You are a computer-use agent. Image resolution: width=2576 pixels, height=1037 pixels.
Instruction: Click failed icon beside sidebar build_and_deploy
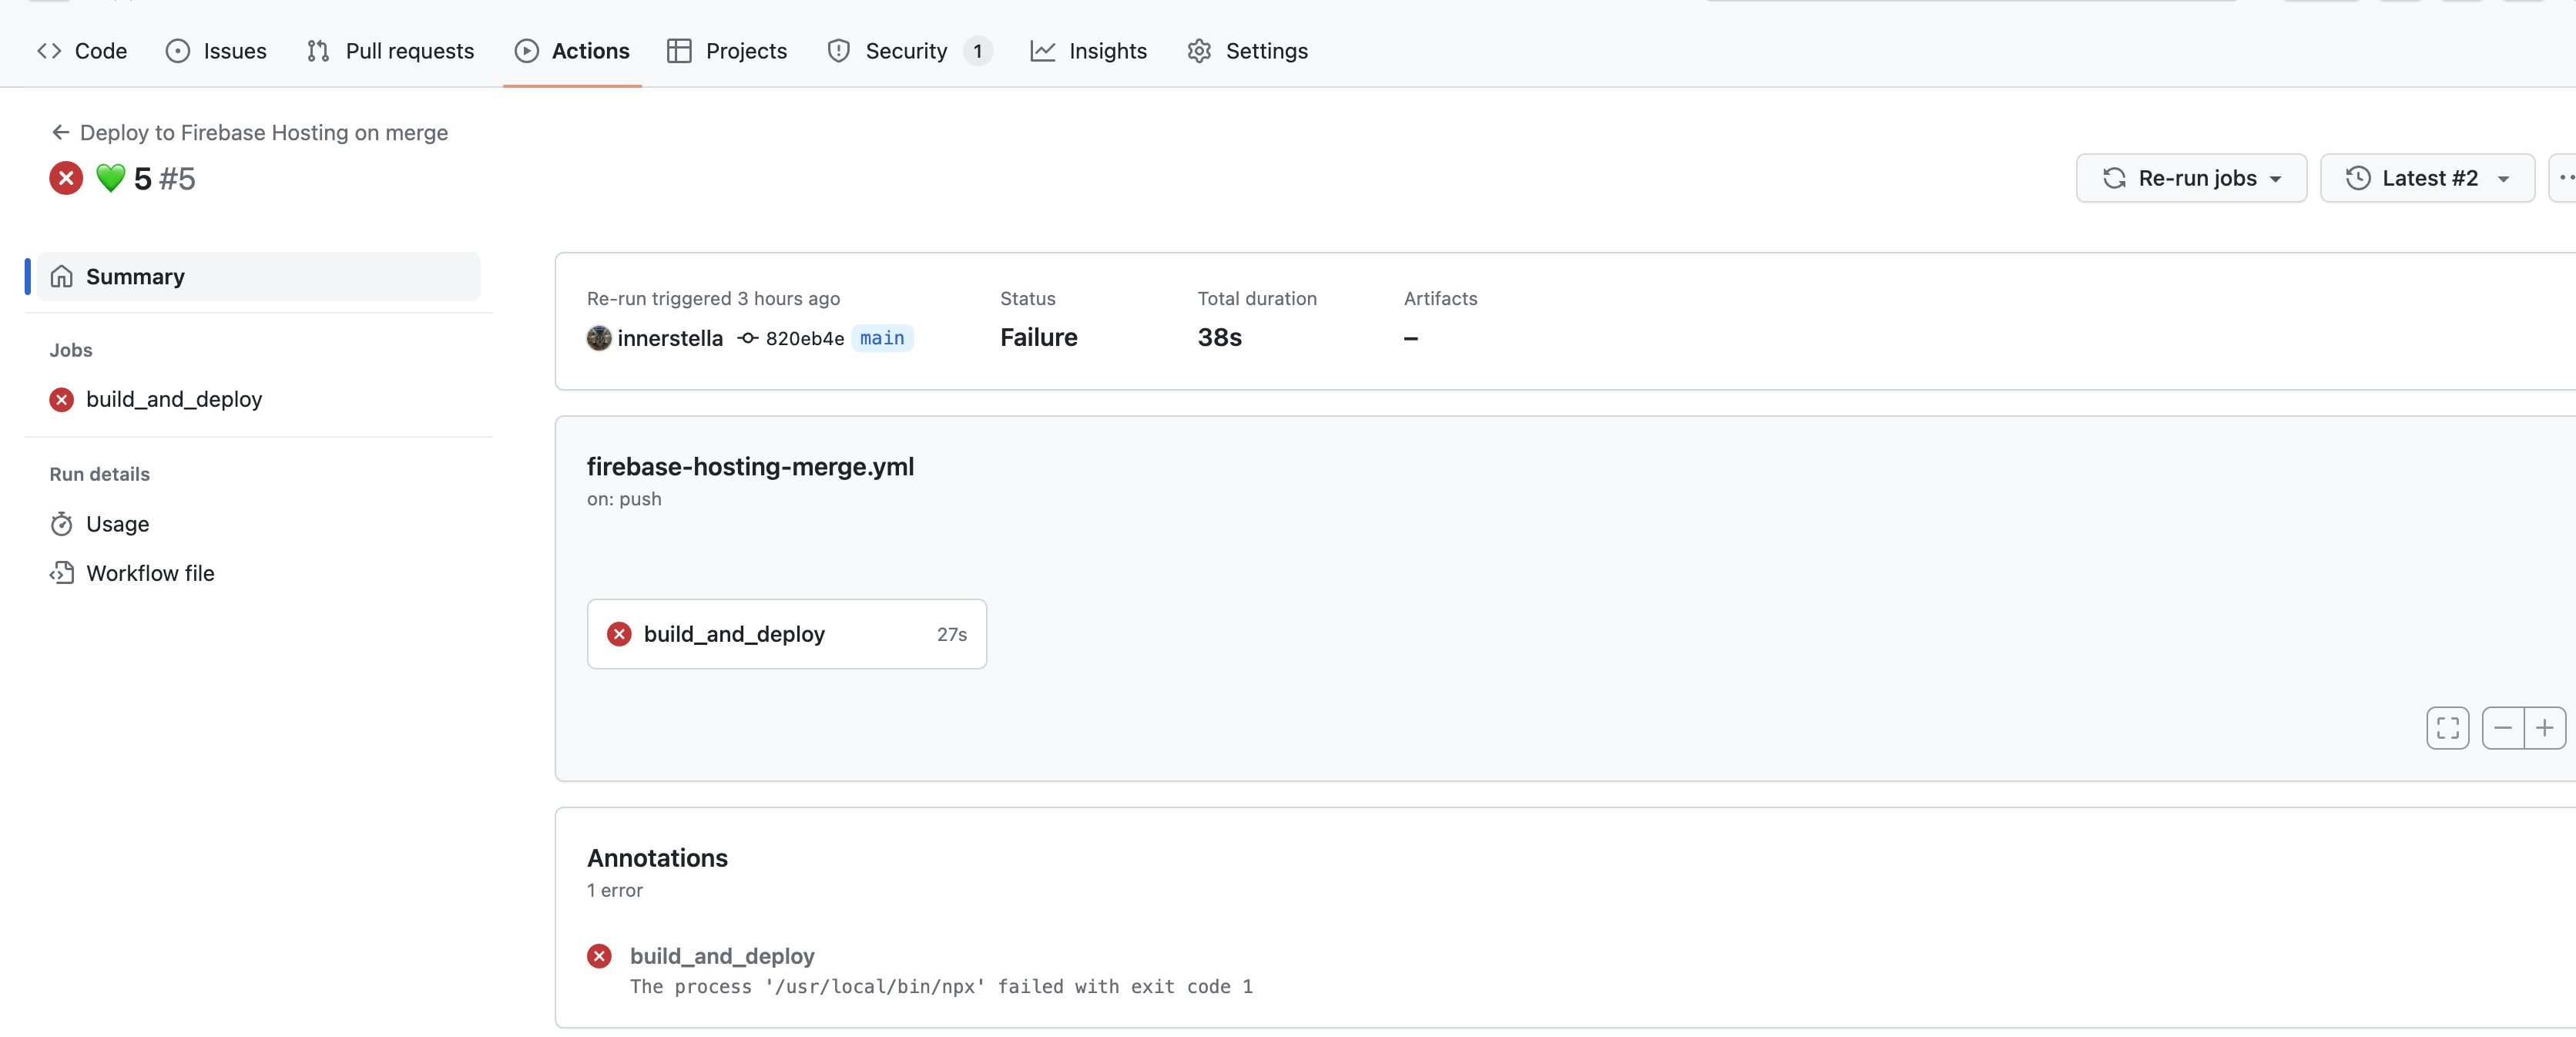(x=62, y=399)
